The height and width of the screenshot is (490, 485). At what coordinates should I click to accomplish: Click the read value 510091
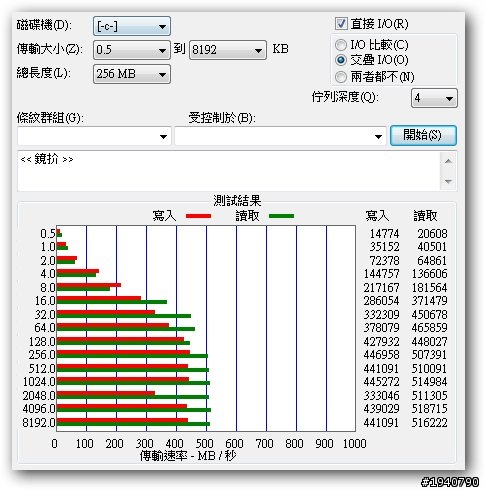click(429, 369)
